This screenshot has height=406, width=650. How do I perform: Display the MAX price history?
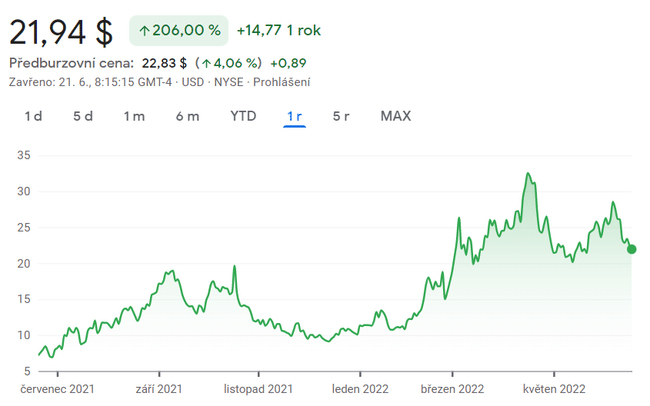(x=395, y=116)
